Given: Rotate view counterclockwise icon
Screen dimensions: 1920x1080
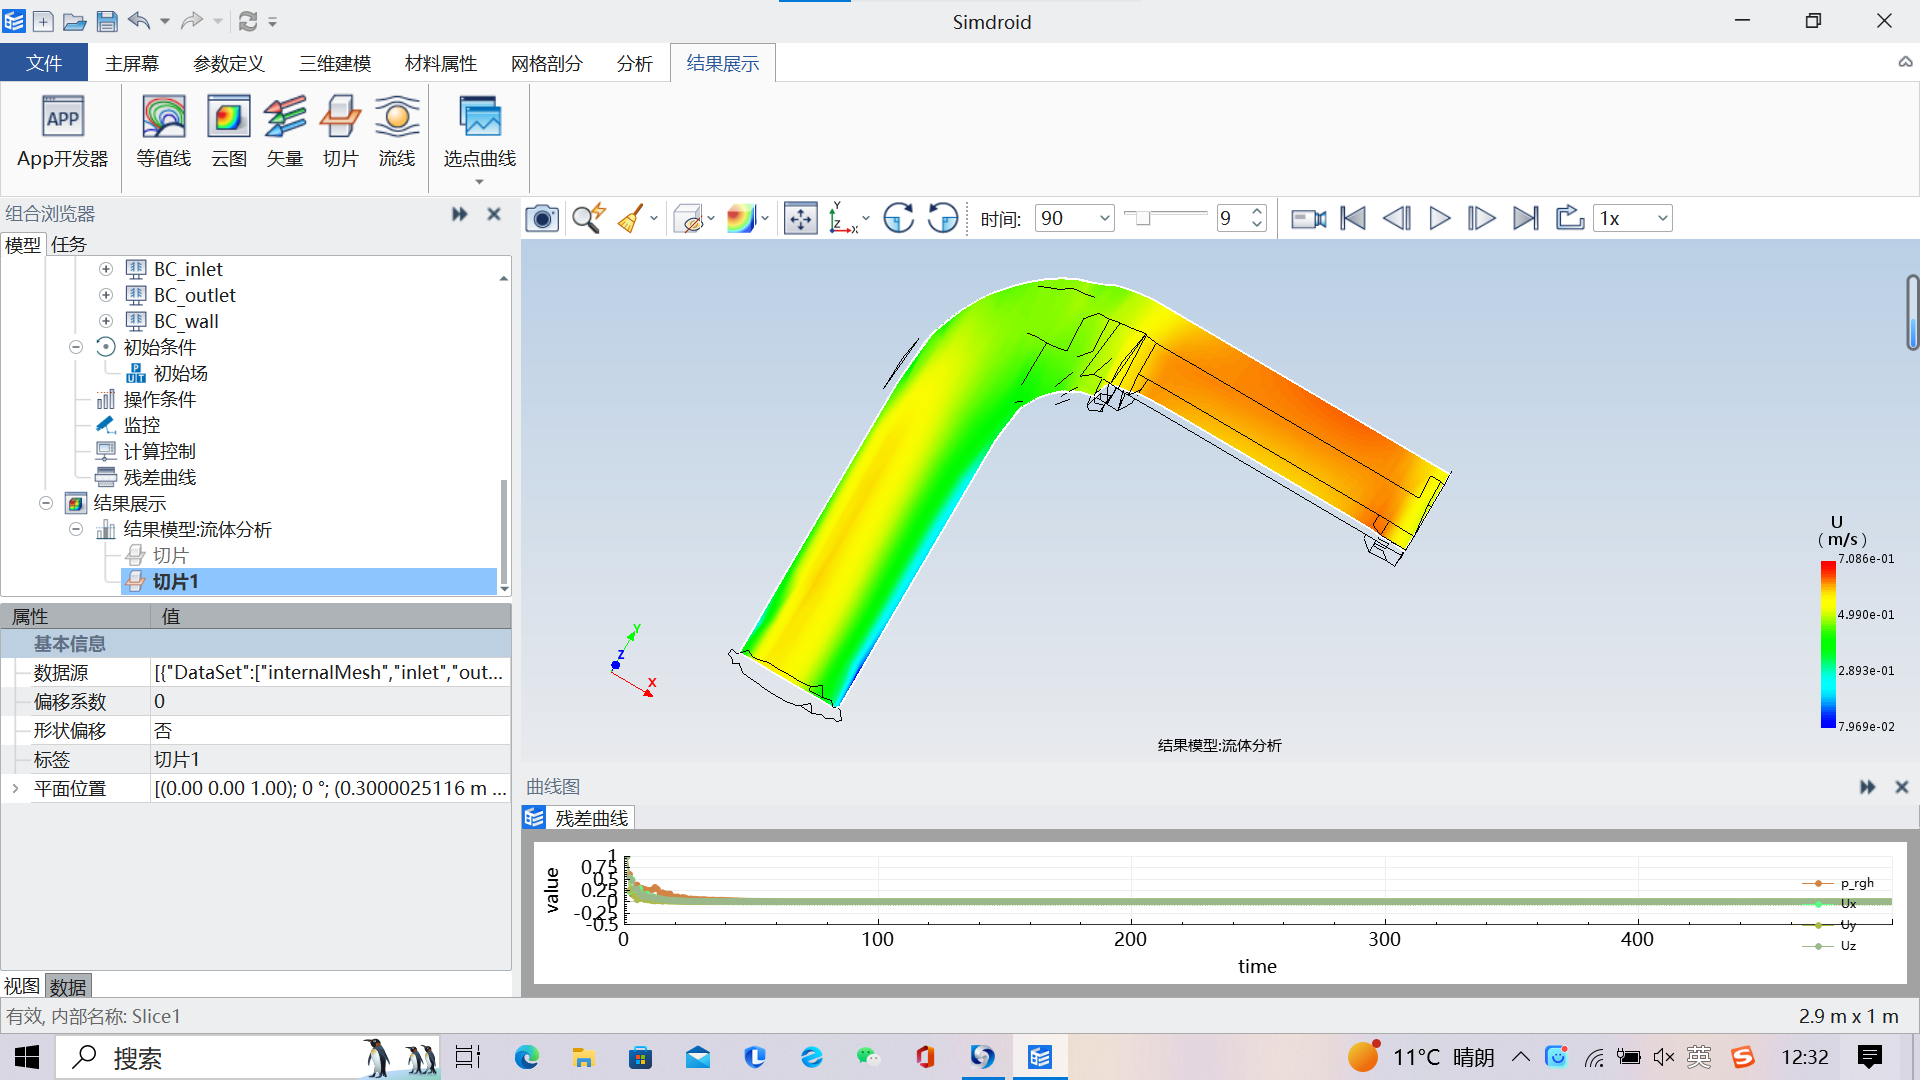Looking at the screenshot, I should click(x=943, y=218).
